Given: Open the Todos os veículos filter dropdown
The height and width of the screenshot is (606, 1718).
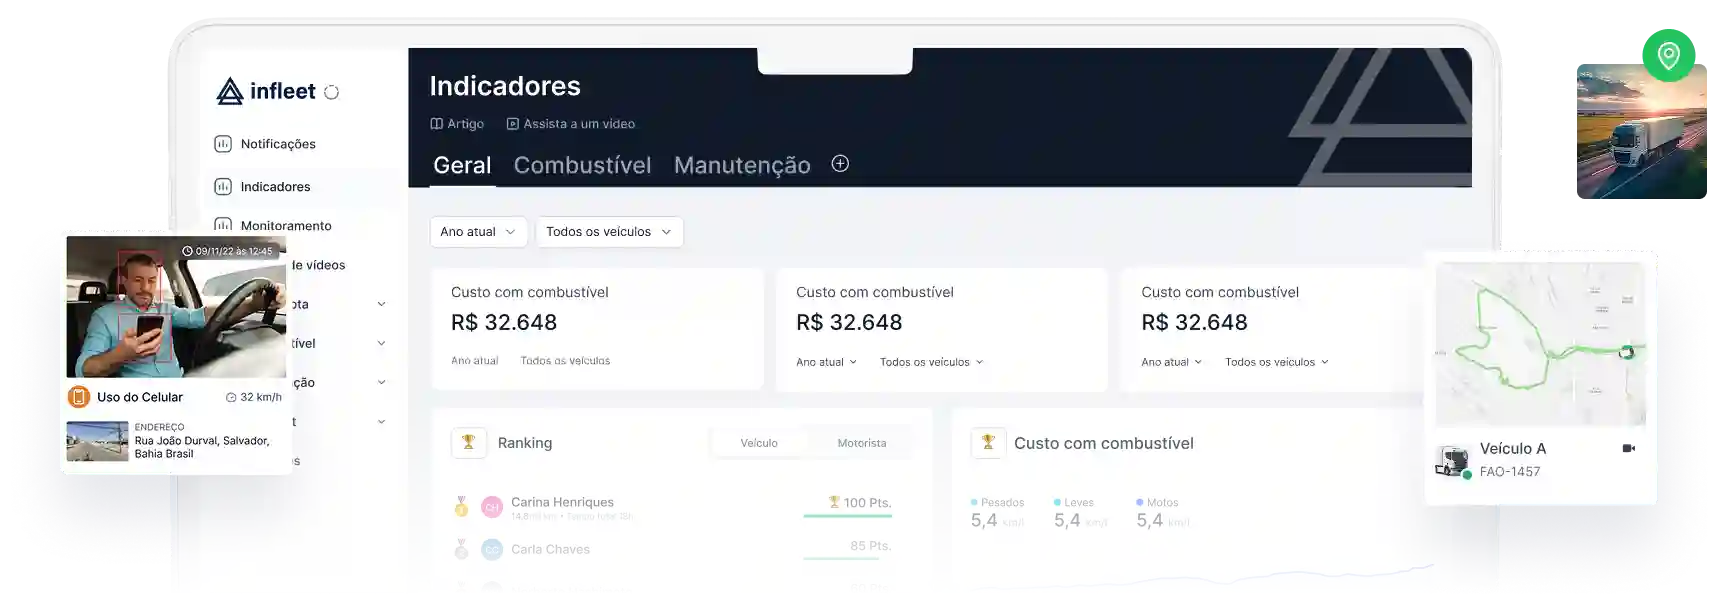Looking at the screenshot, I should click(x=609, y=232).
